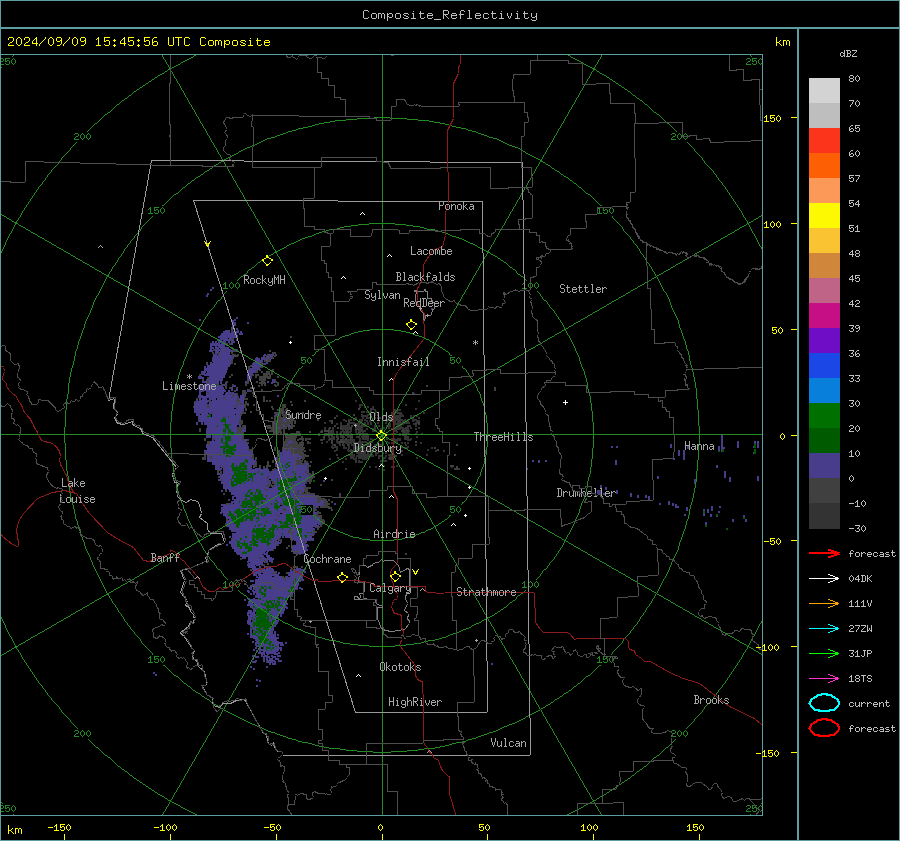Click the 'RockyMH' map label
This screenshot has width=900, height=841.
tap(264, 280)
